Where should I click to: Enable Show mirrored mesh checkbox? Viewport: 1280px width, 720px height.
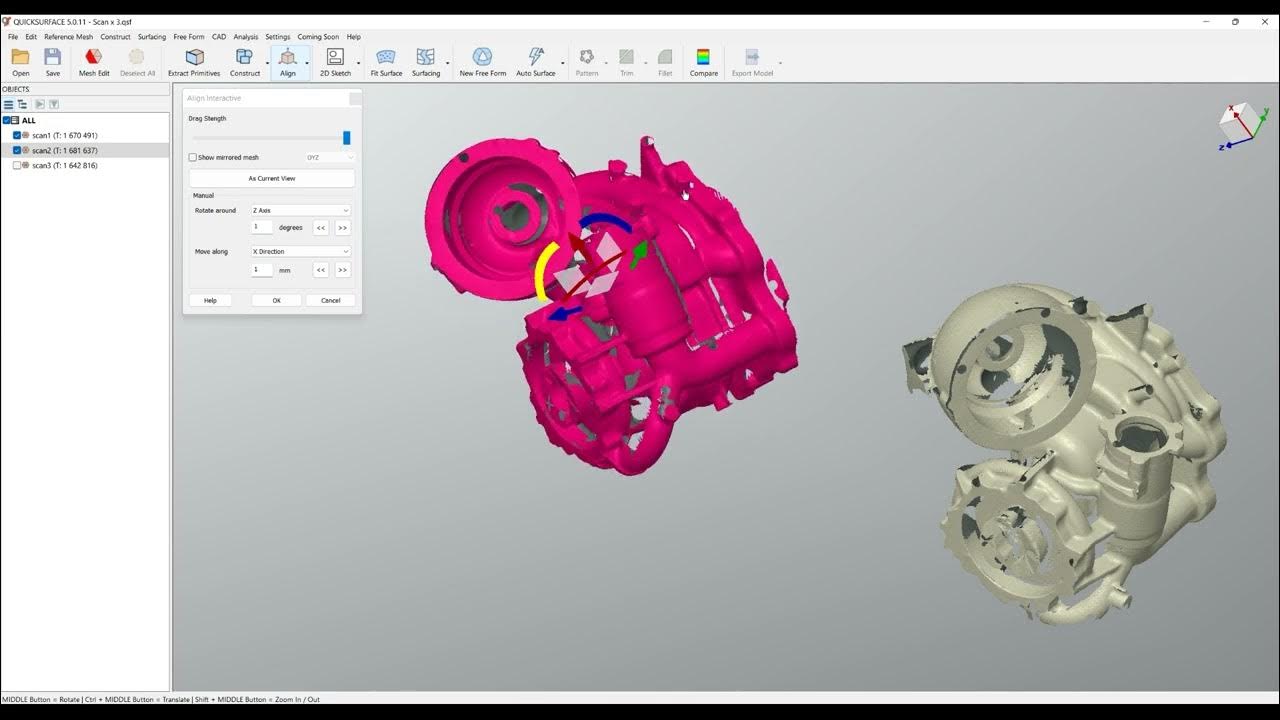tap(193, 157)
